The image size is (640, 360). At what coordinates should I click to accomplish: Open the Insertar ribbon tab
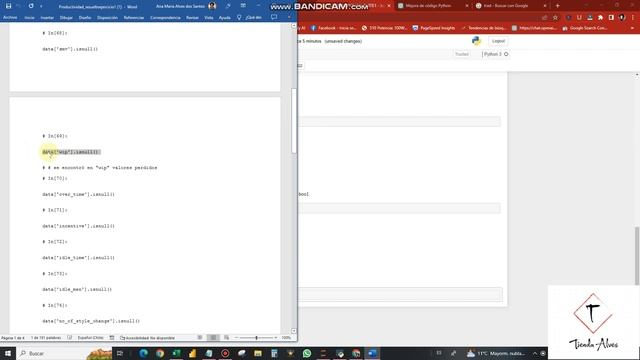[x=47, y=18]
